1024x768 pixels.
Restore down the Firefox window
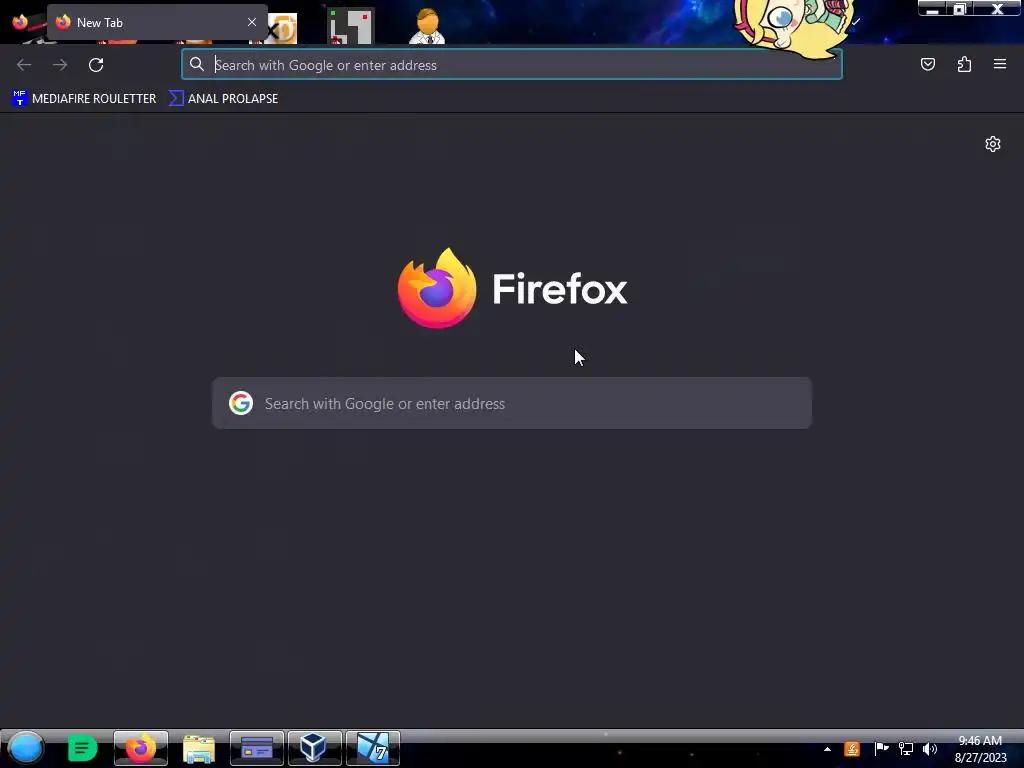point(960,8)
